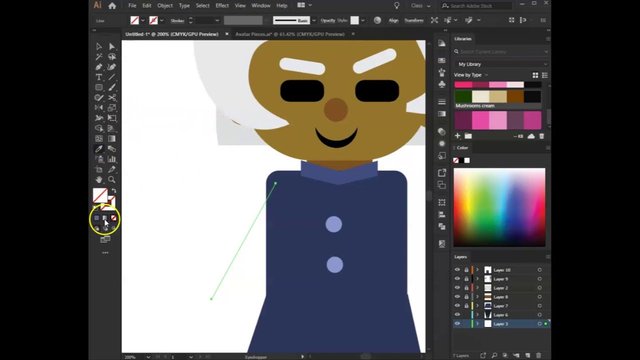This screenshot has height=360, width=640.
Task: Select the Type tool
Action: 99,77
